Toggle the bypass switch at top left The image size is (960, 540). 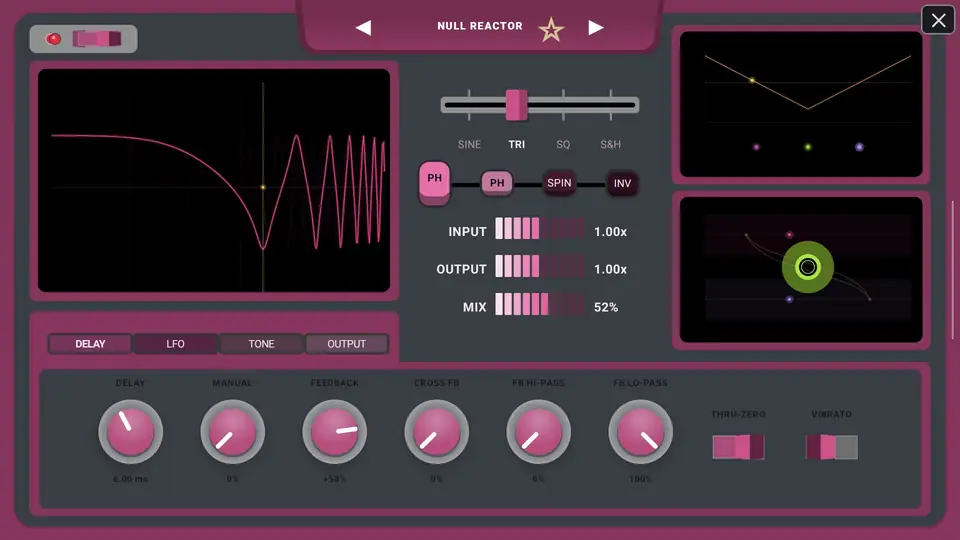point(97,39)
